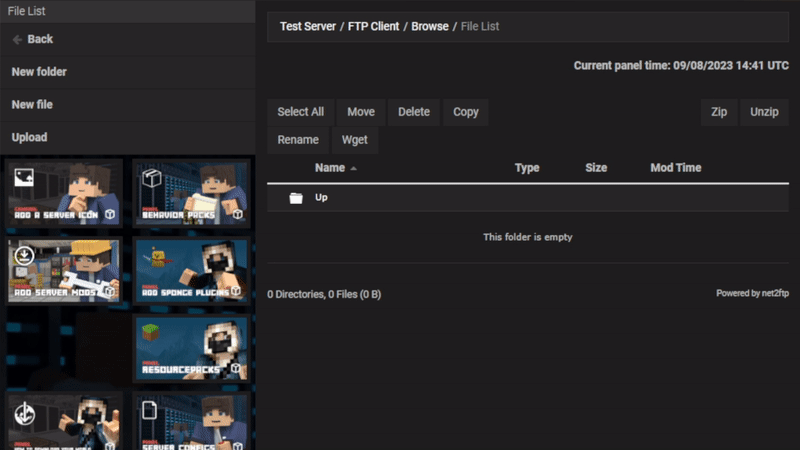This screenshot has height=450, width=800.
Task: Choose Upload in the sidebar menu
Action: pos(29,137)
